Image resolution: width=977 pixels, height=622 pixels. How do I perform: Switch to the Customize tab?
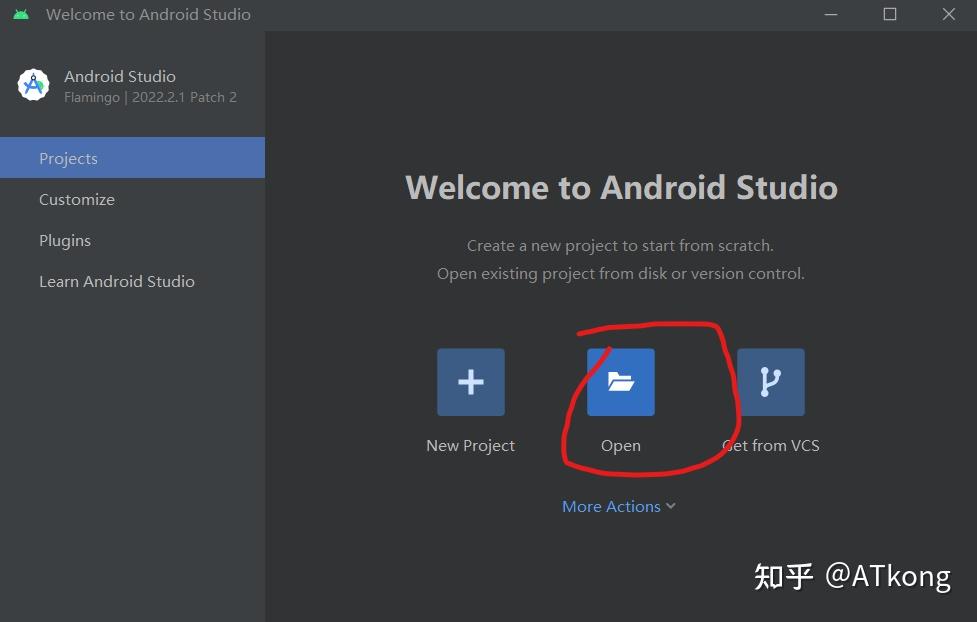tap(77, 199)
